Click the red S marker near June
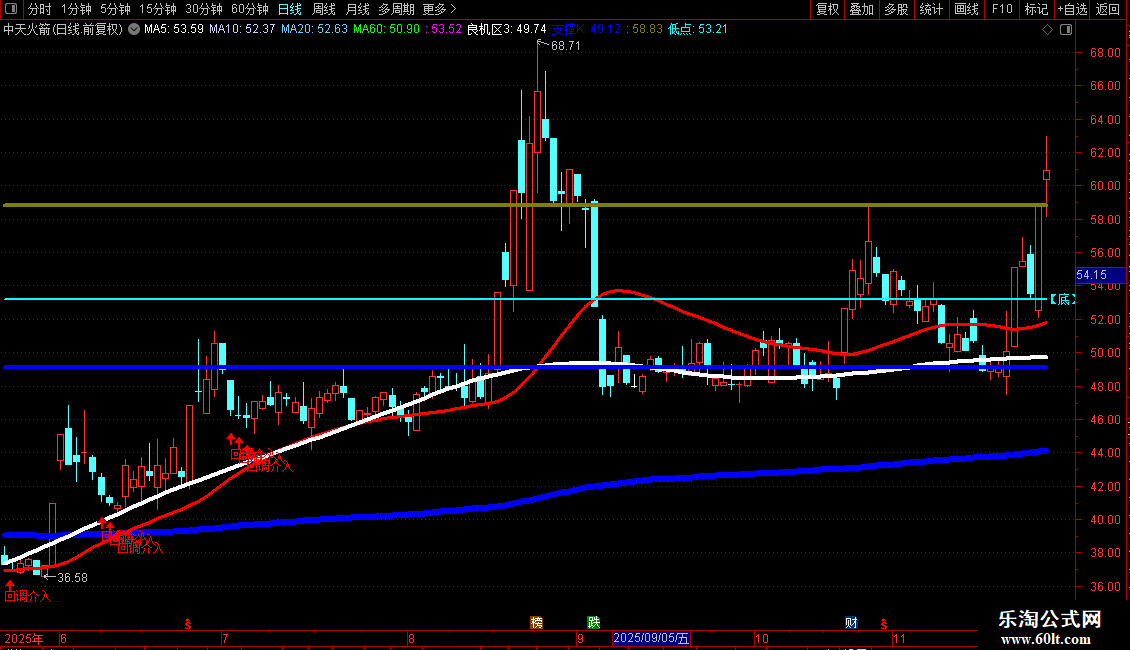Viewport: 1130px width, 650px height. pyautogui.click(x=188, y=623)
